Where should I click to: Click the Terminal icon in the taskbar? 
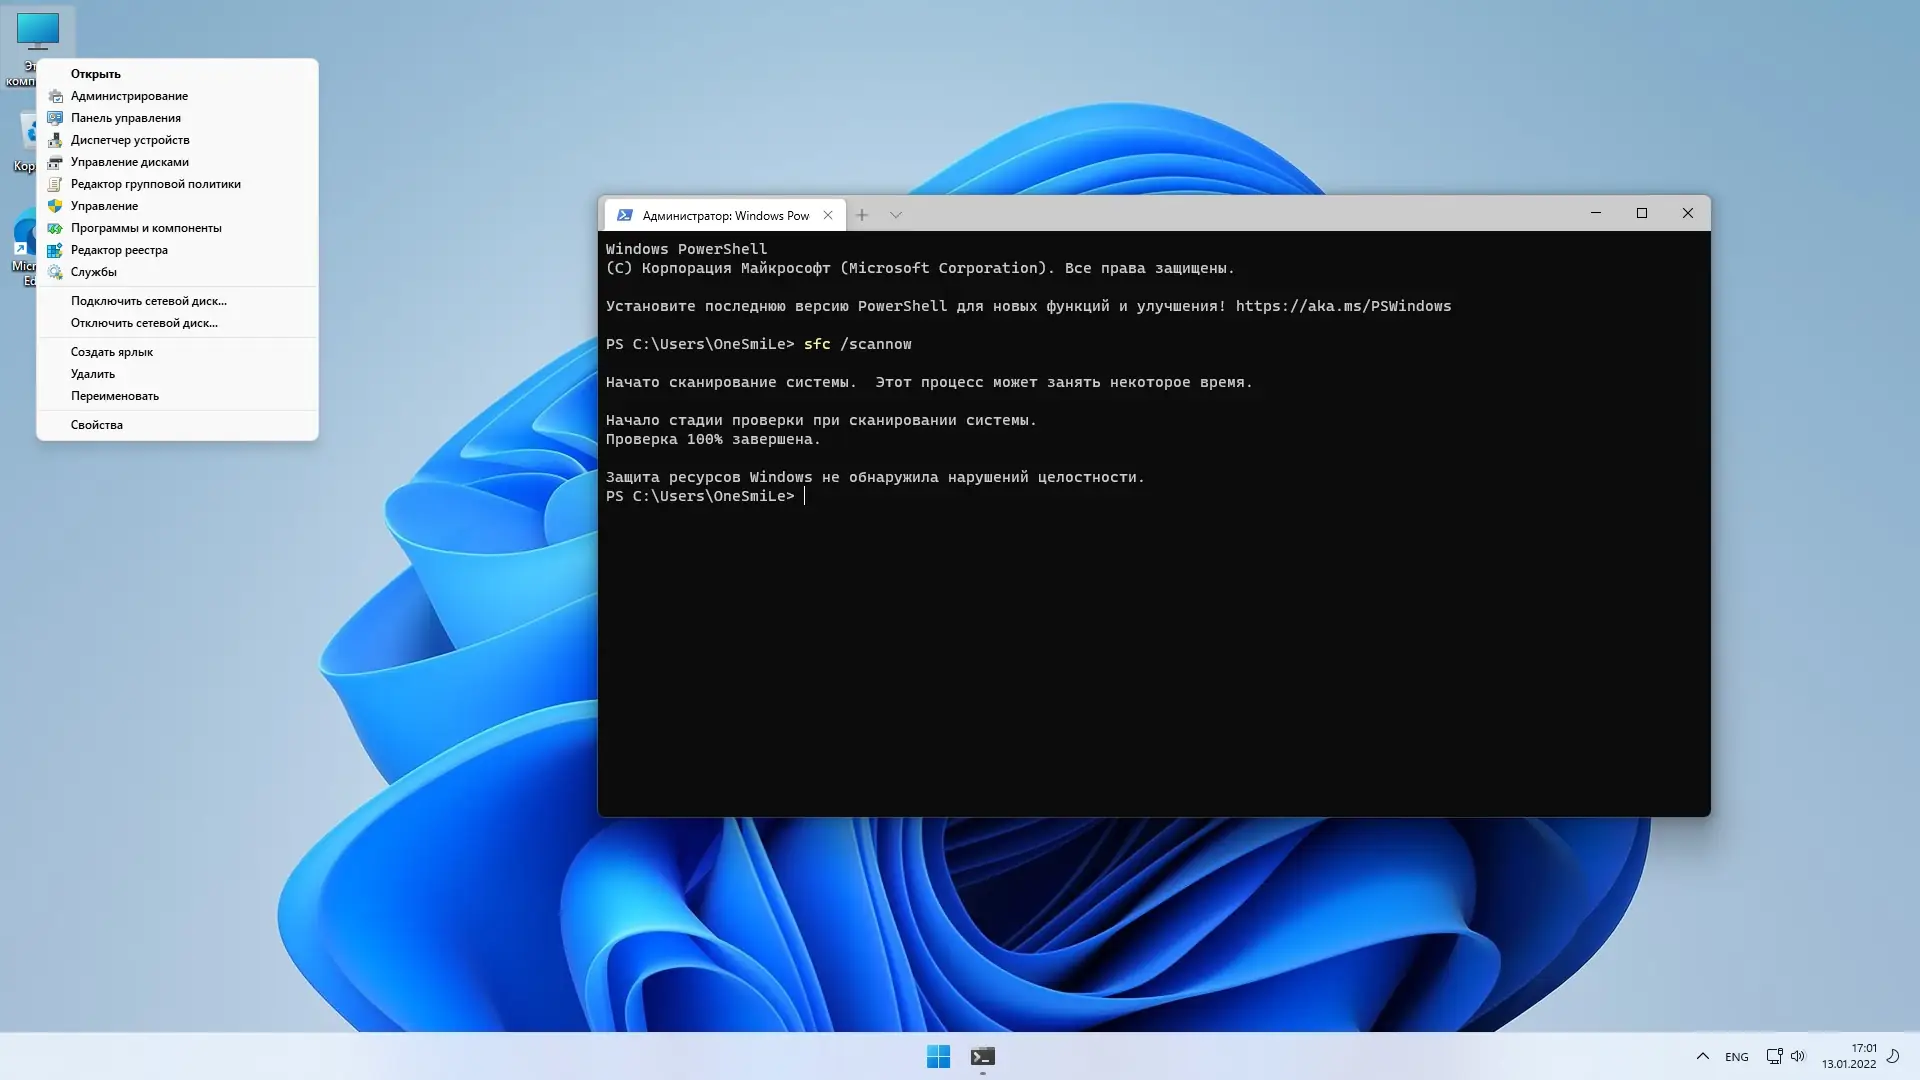pos(982,1056)
